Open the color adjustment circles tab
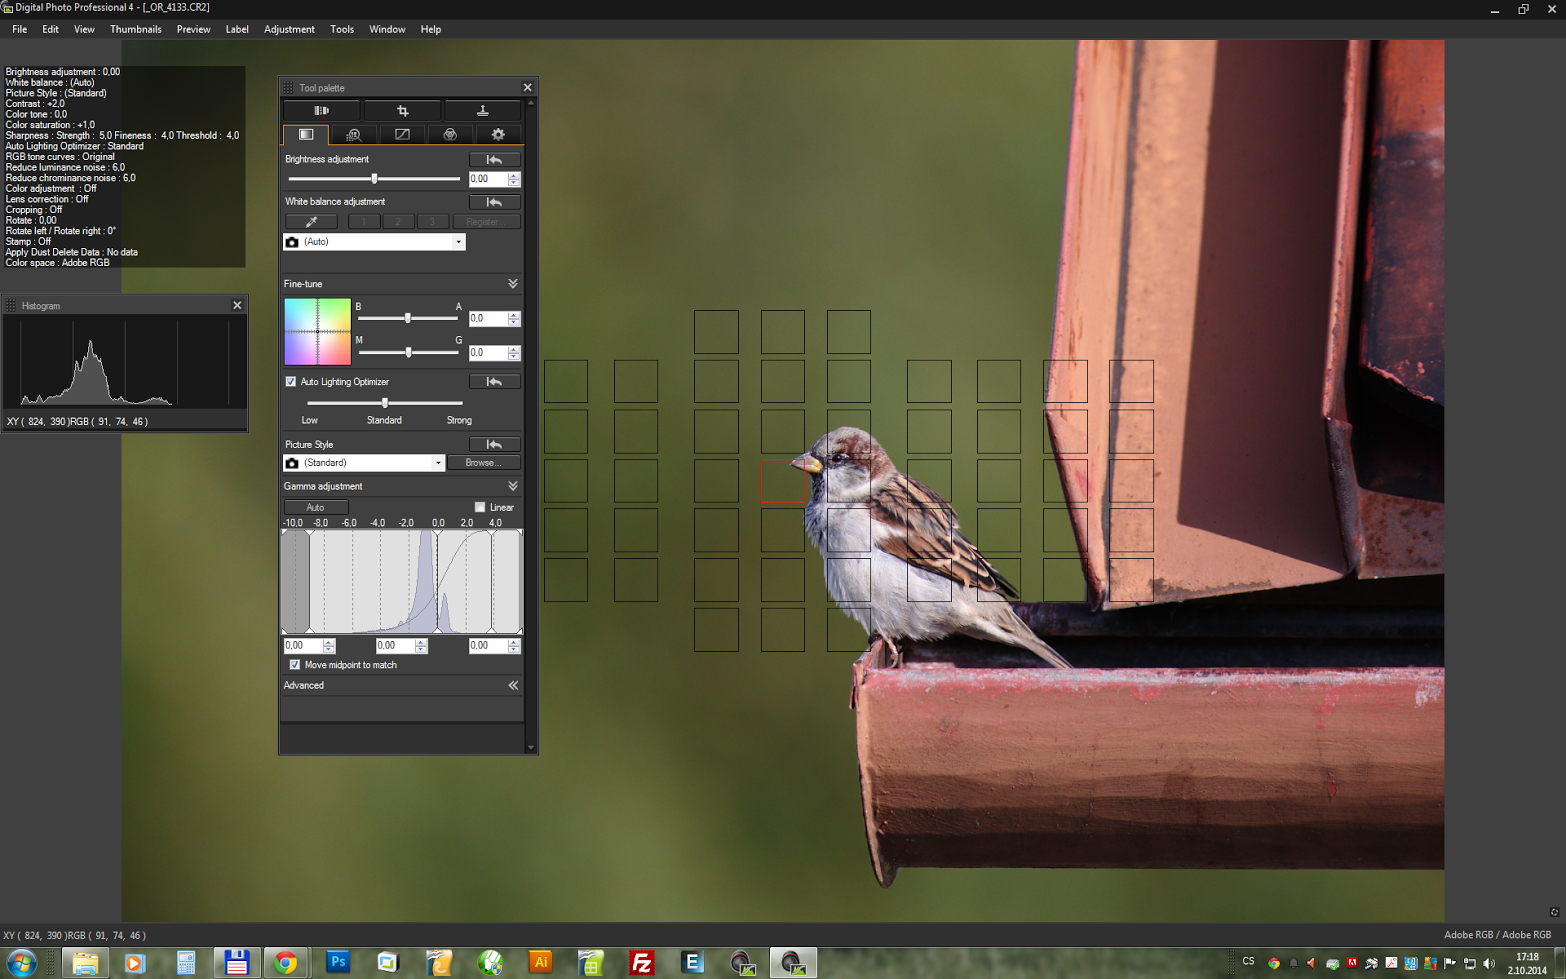 (x=450, y=135)
